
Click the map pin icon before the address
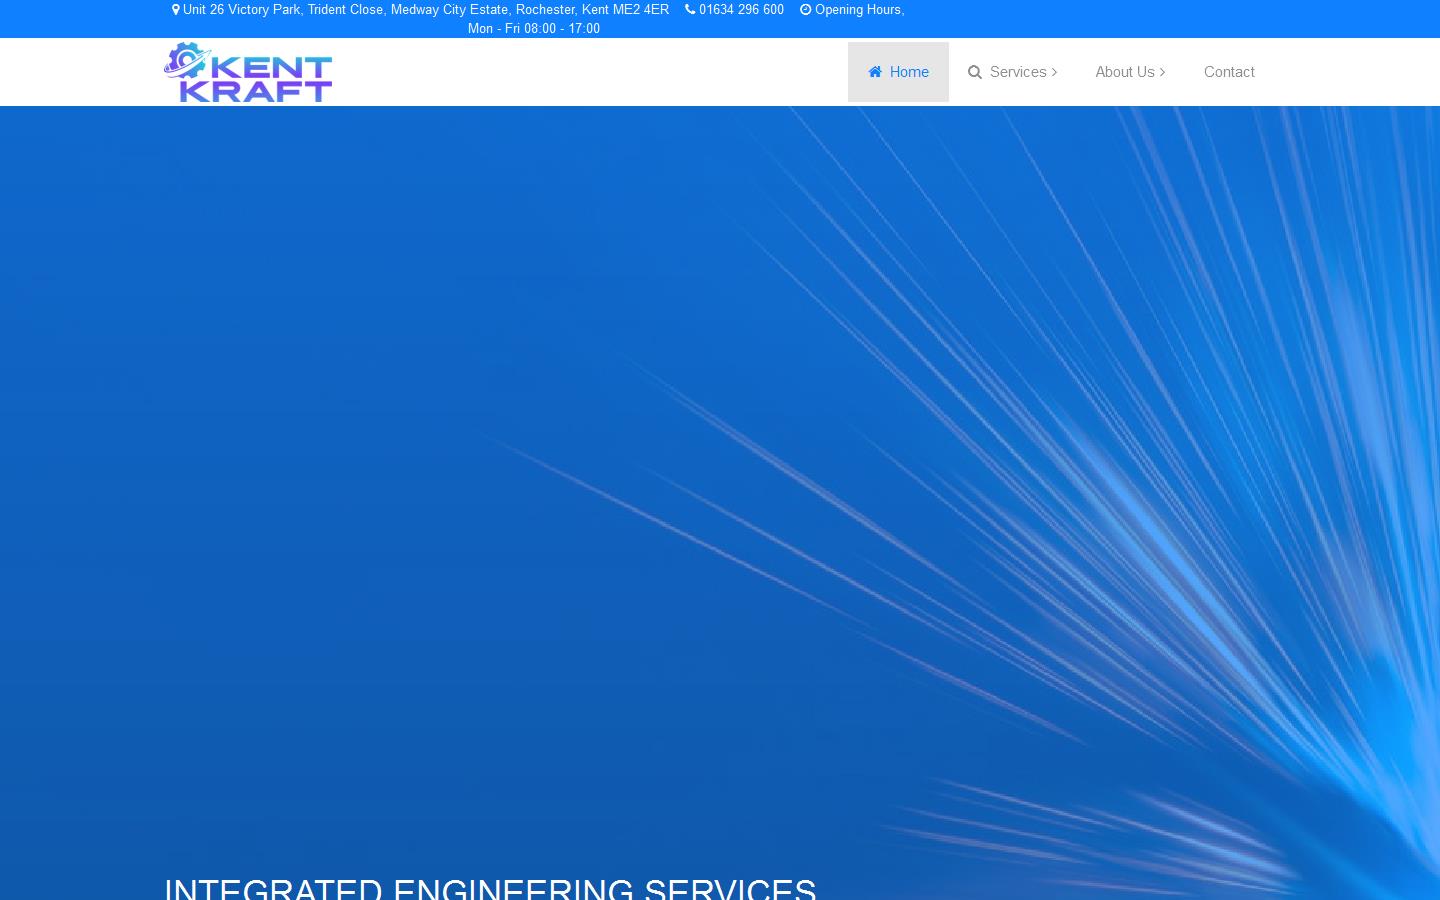point(177,10)
